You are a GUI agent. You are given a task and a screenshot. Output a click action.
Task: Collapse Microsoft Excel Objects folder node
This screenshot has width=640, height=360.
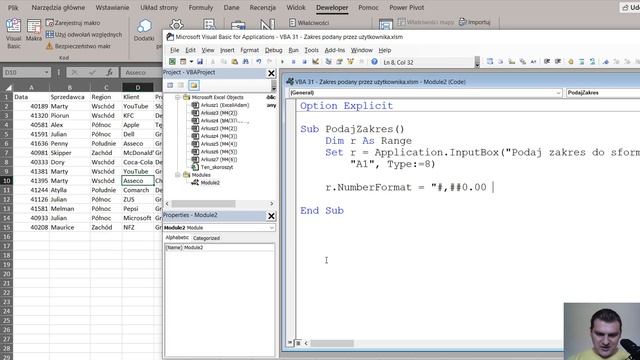178,97
